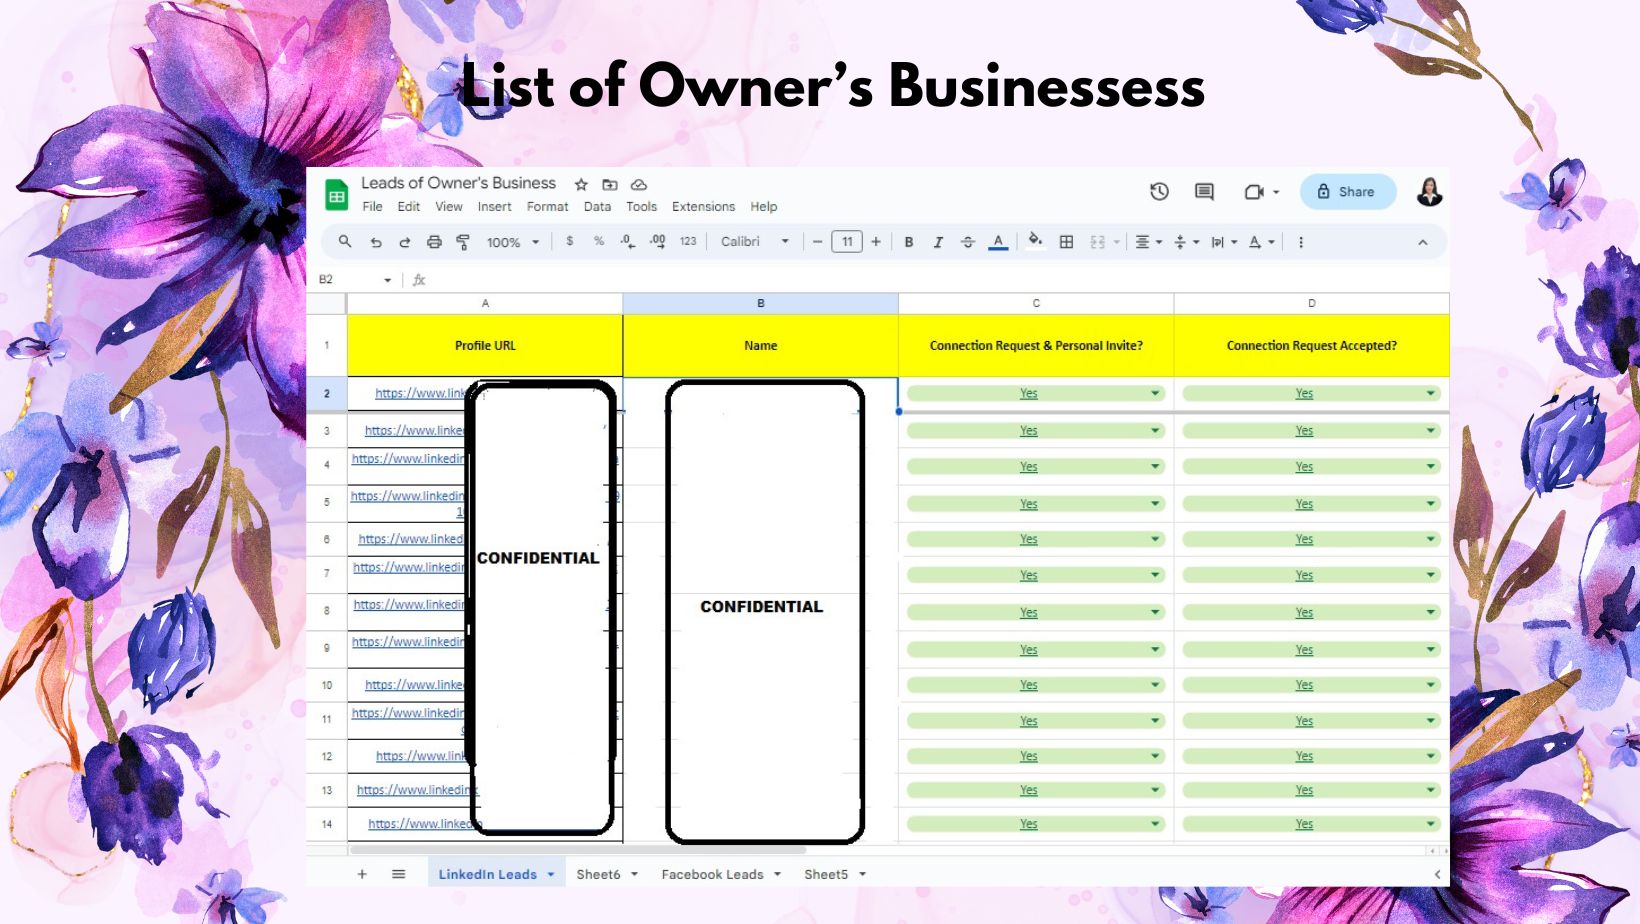The image size is (1640, 924).
Task: Open the Insert menu
Action: (494, 207)
